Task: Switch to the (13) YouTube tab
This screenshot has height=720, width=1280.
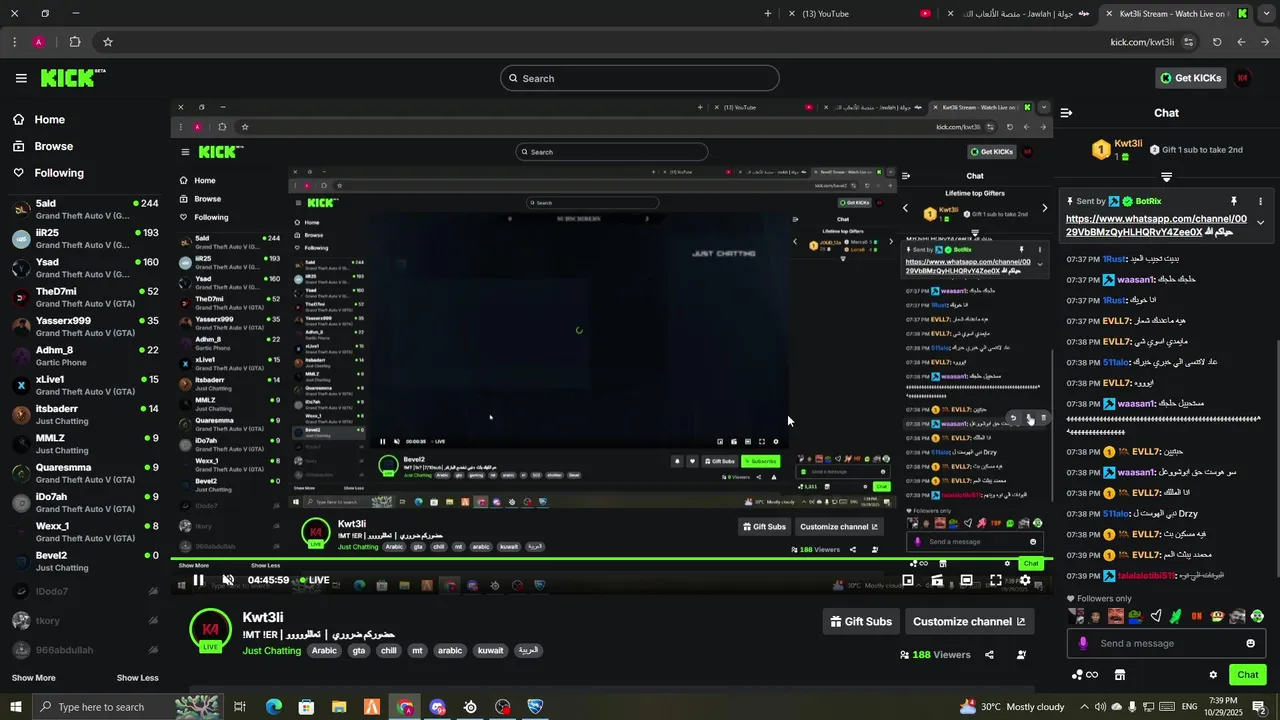Action: click(858, 13)
